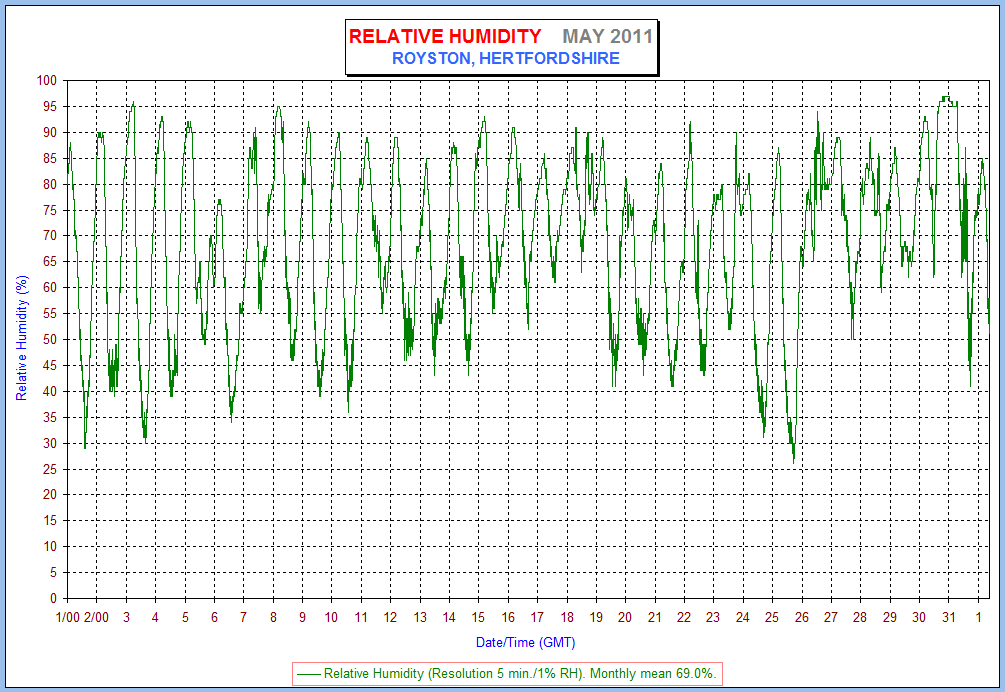The image size is (1005, 692).
Task: Select day 26 on the date axis
Action: (x=801, y=617)
